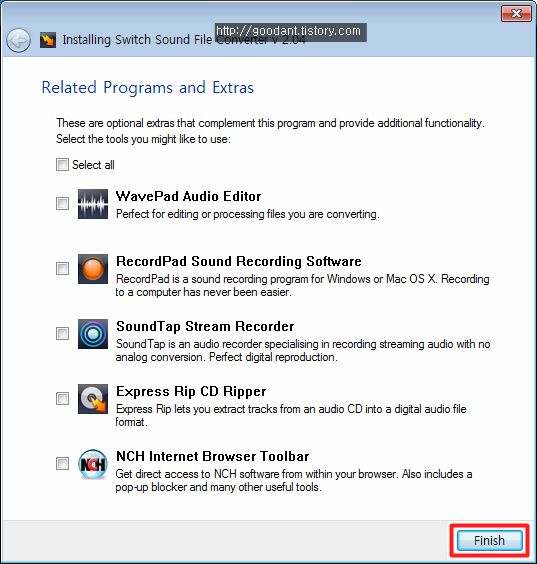Image resolution: width=537 pixels, height=564 pixels.
Task: Tick the NCH Internet Browser Toolbar checkbox
Action: [x=62, y=464]
